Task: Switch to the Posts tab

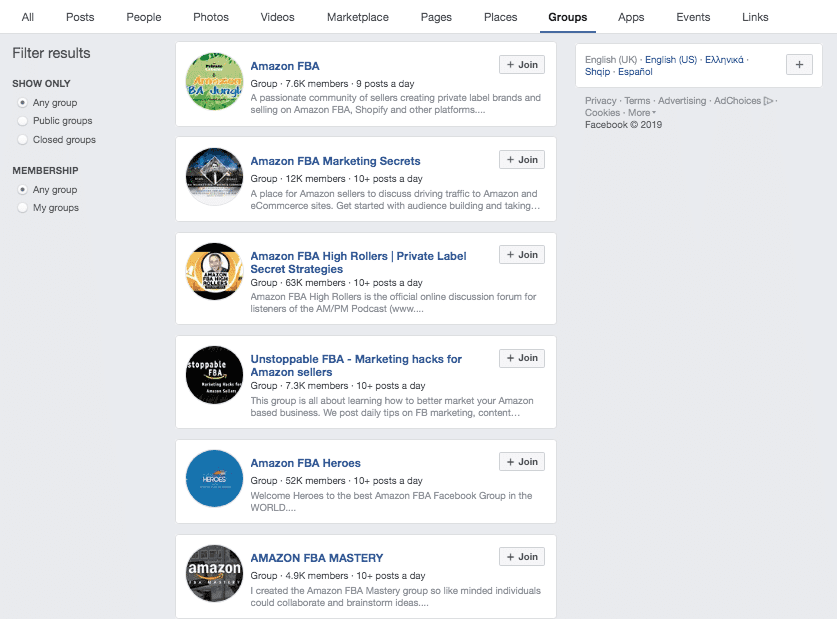Action: coord(80,17)
